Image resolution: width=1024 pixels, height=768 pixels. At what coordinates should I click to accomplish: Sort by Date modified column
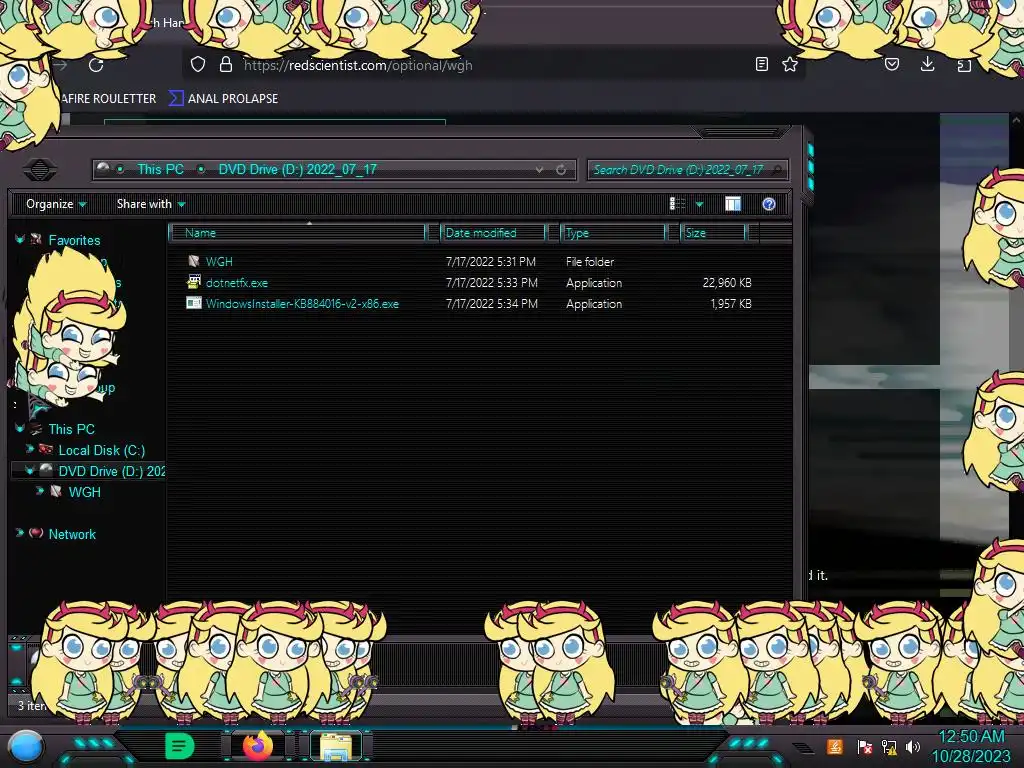tap(493, 233)
